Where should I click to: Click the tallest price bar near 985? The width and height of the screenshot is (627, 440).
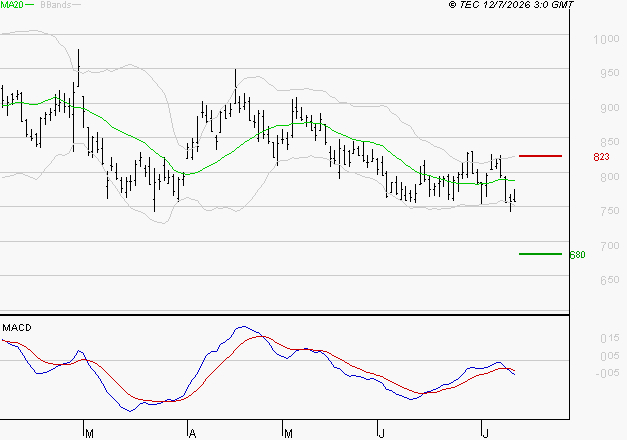pos(78,68)
